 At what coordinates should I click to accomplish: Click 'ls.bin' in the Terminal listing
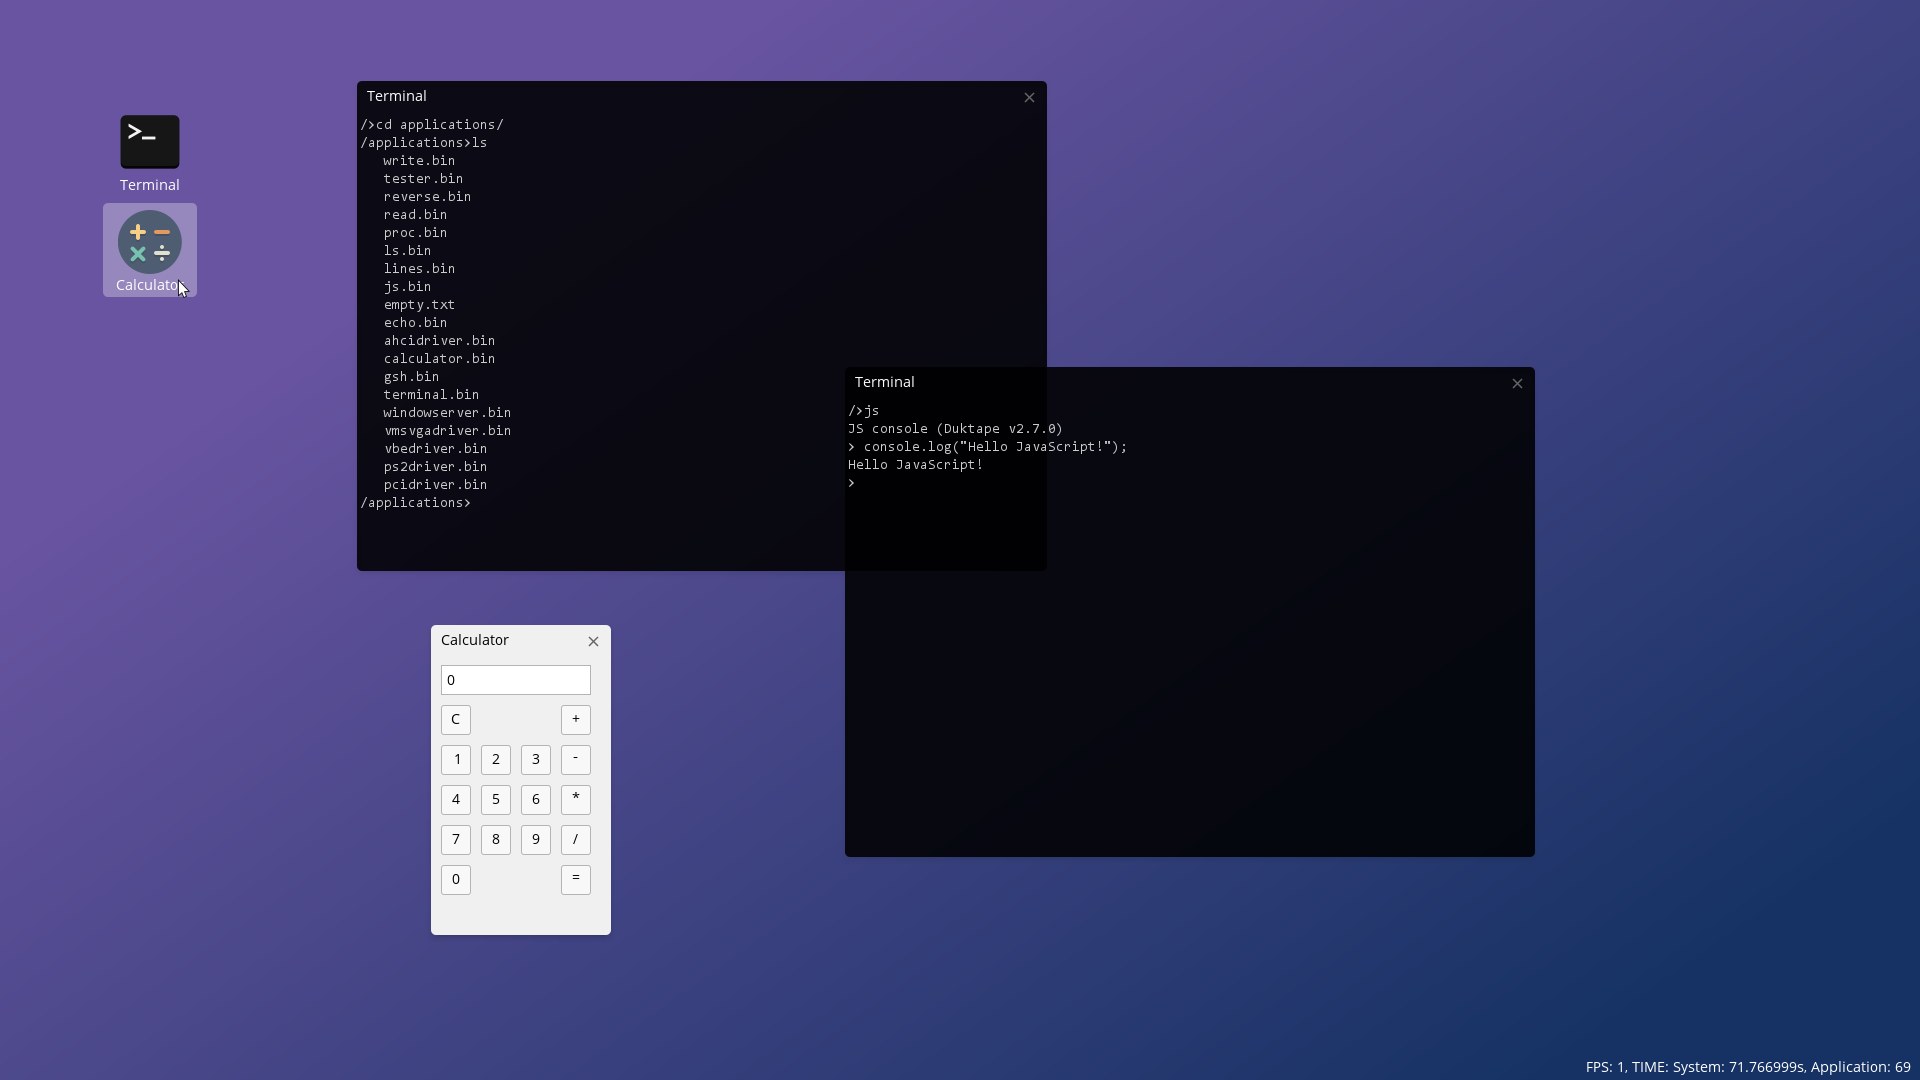pos(407,251)
